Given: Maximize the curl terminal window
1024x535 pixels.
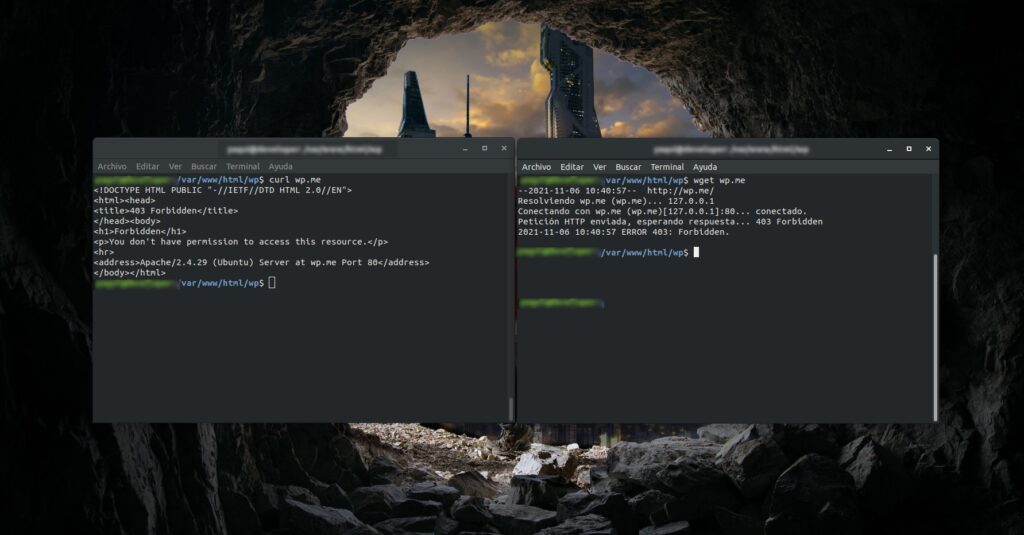Looking at the screenshot, I should 485,148.
